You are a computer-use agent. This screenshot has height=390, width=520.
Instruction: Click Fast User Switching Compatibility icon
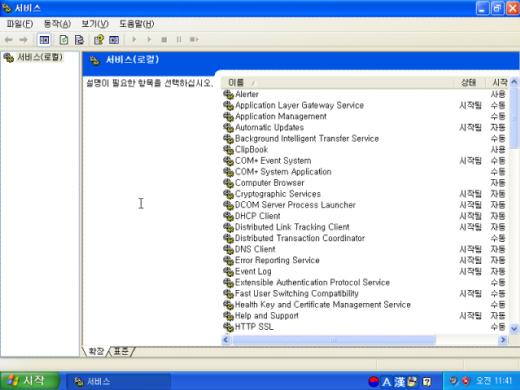228,293
